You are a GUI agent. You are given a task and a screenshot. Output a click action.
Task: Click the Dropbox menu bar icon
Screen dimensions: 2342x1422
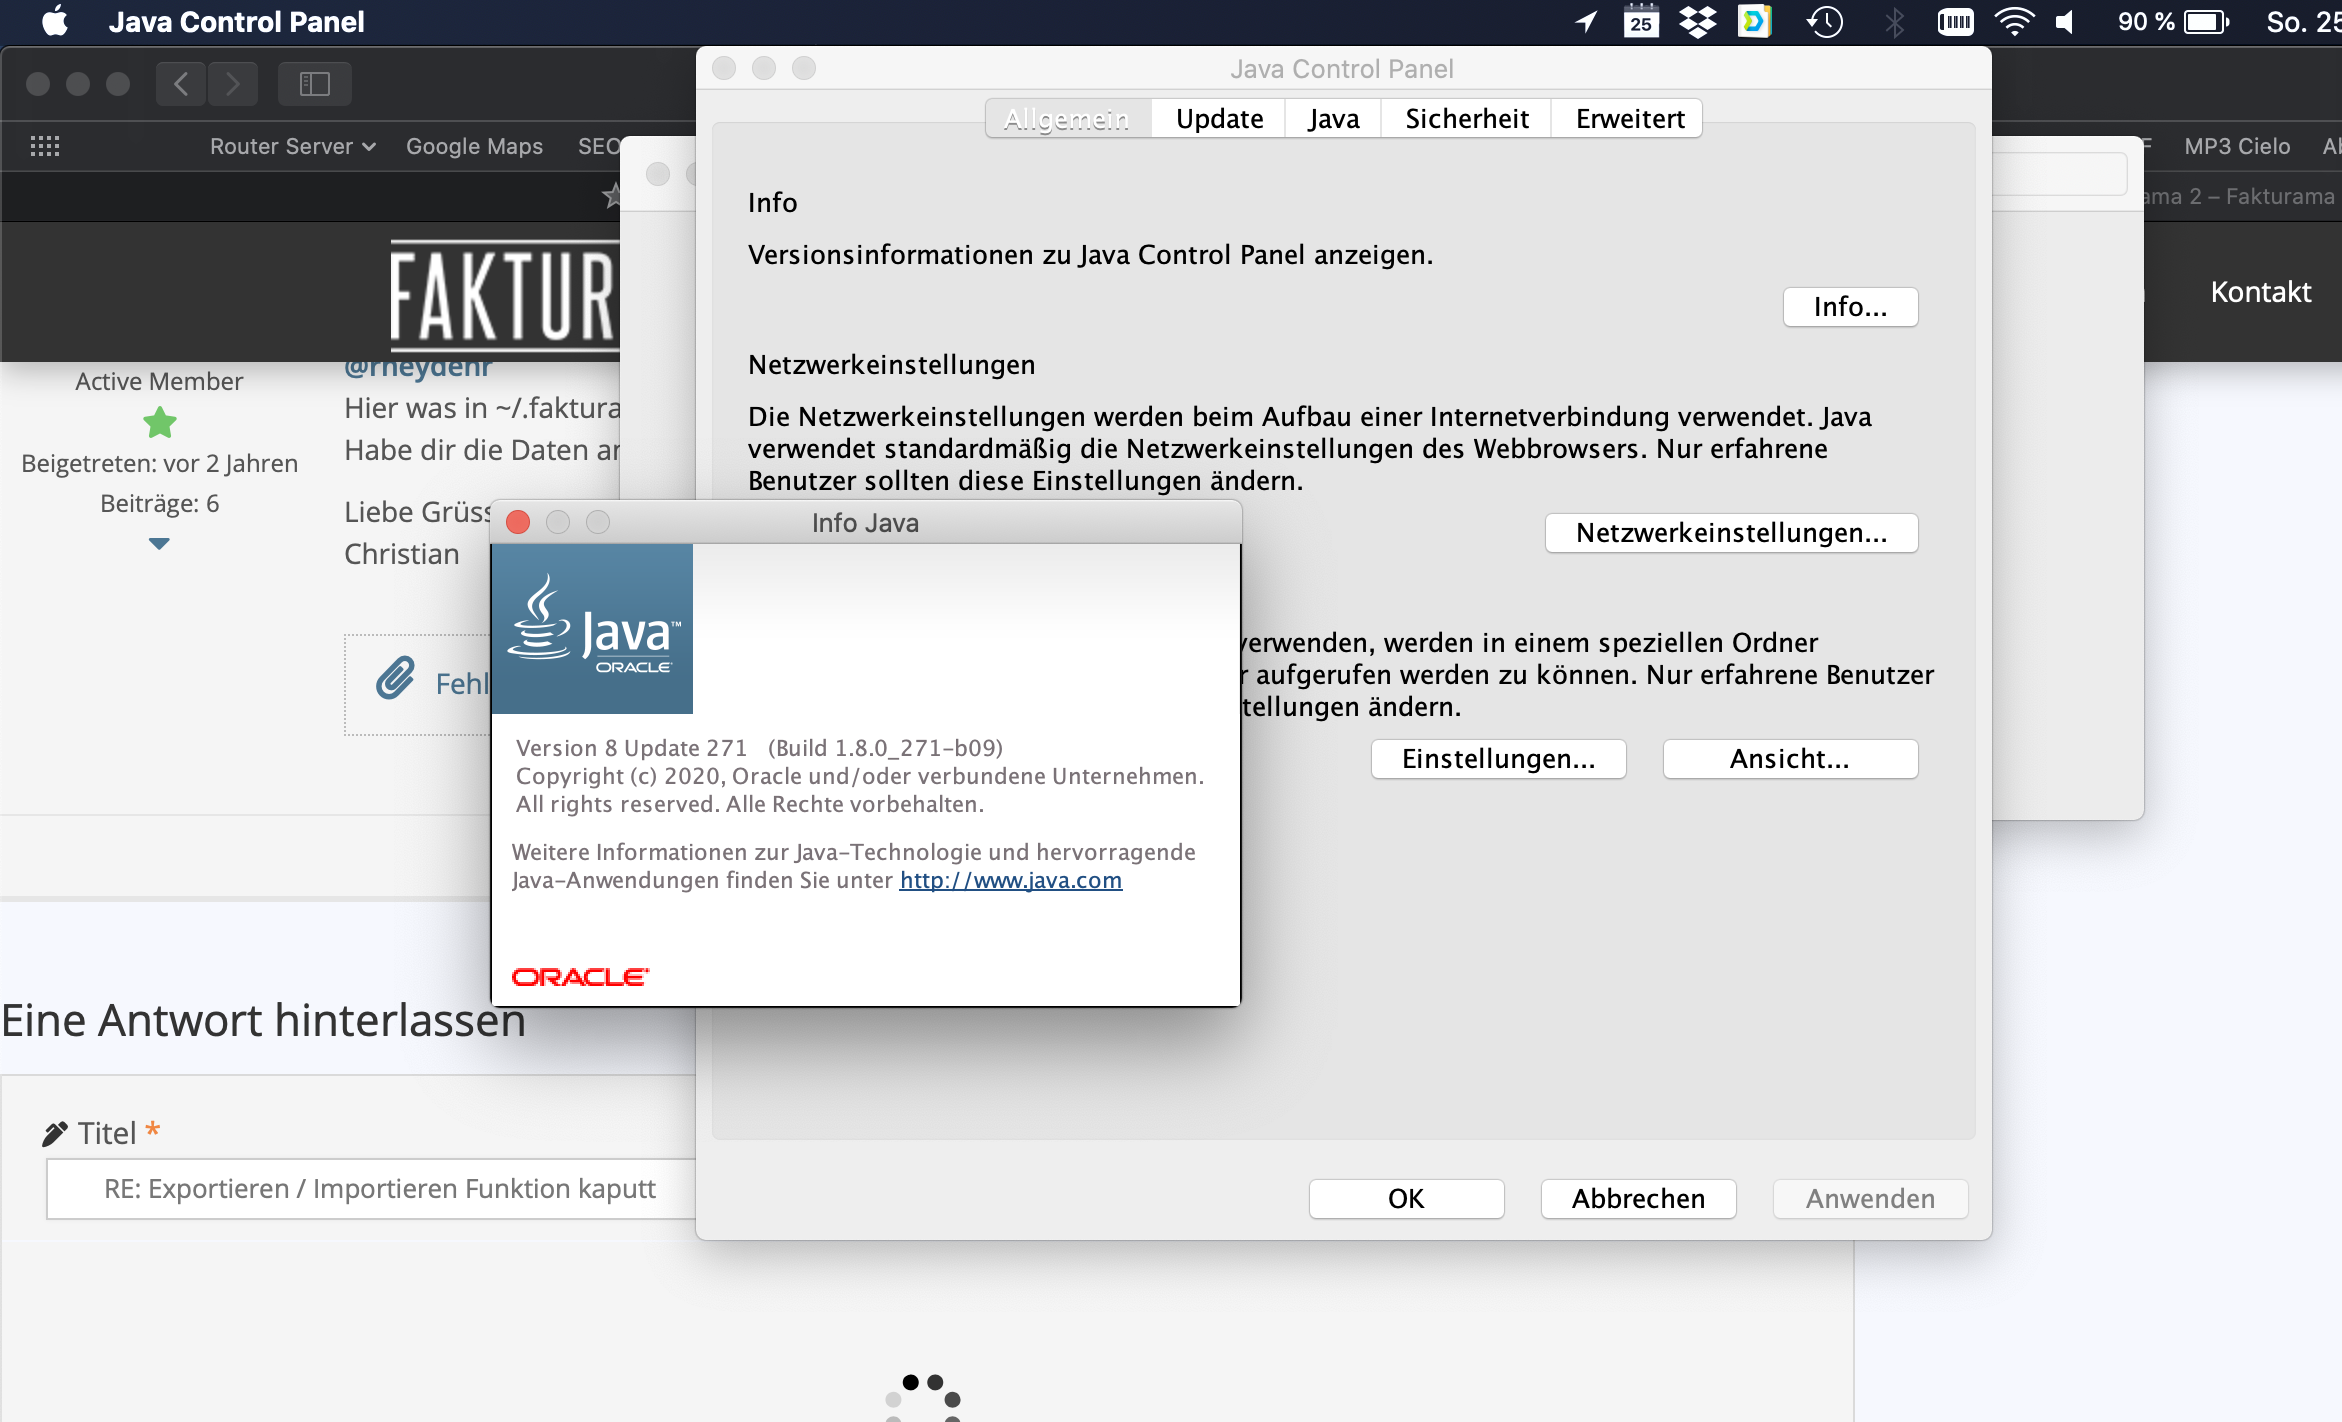pos(1697,21)
